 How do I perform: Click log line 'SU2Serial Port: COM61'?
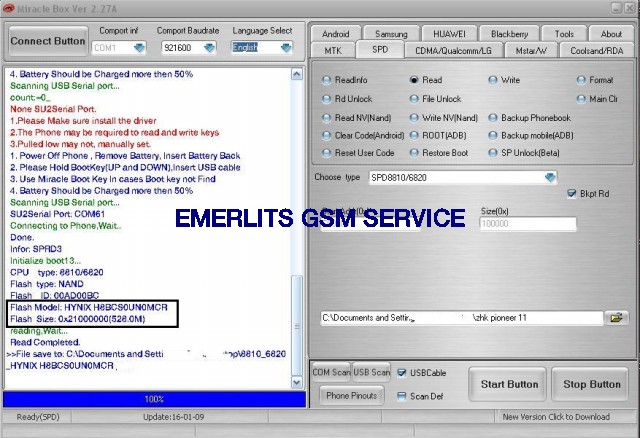point(57,214)
